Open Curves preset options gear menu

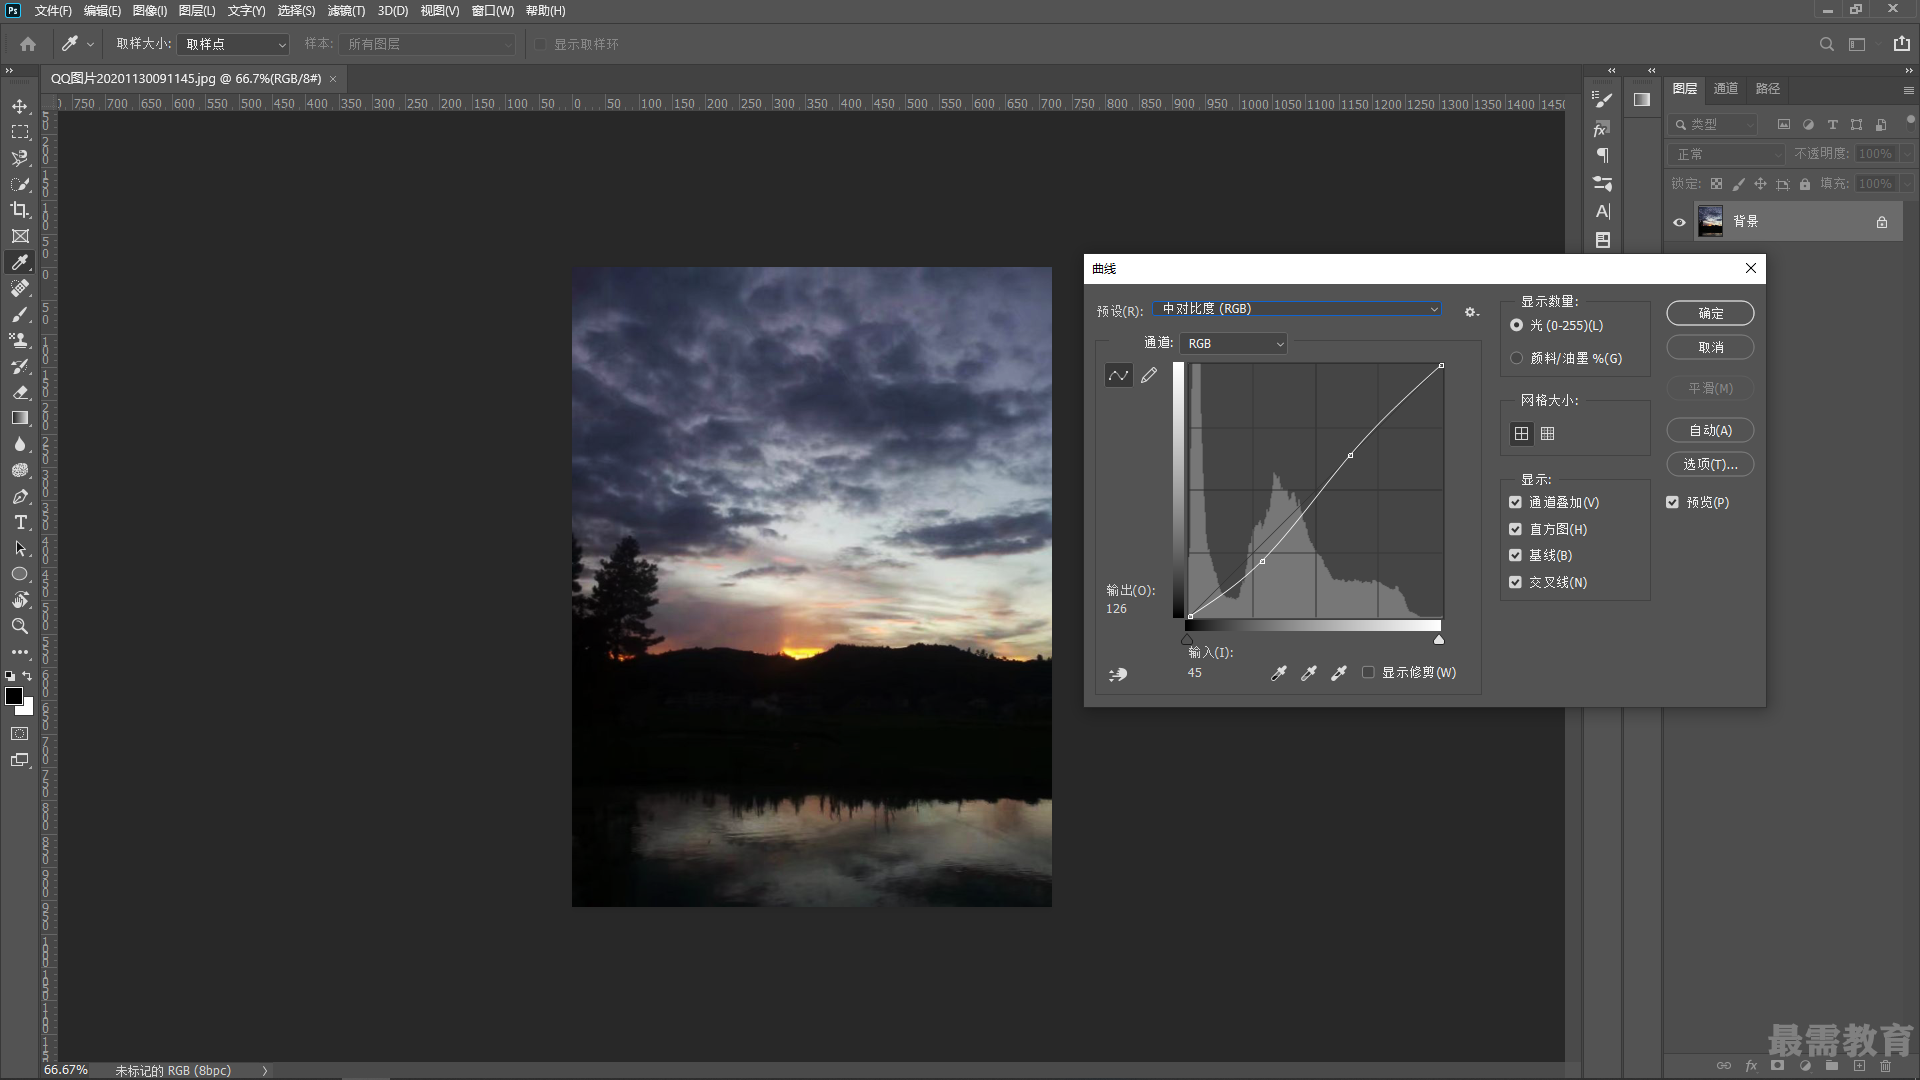(1471, 312)
